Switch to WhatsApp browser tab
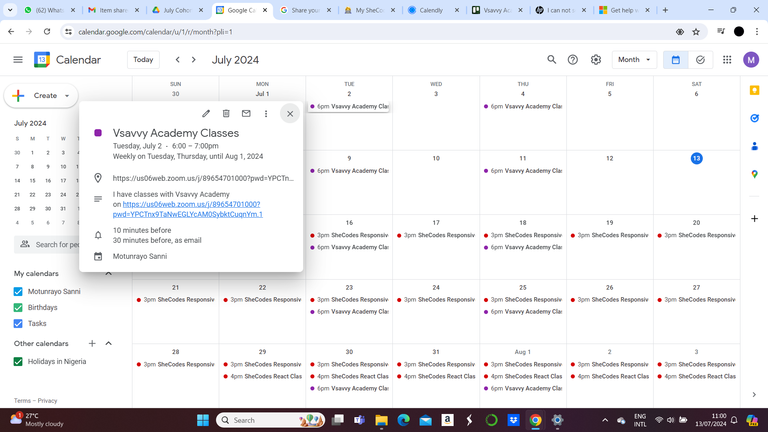This screenshot has height=432, width=768. [x=49, y=10]
